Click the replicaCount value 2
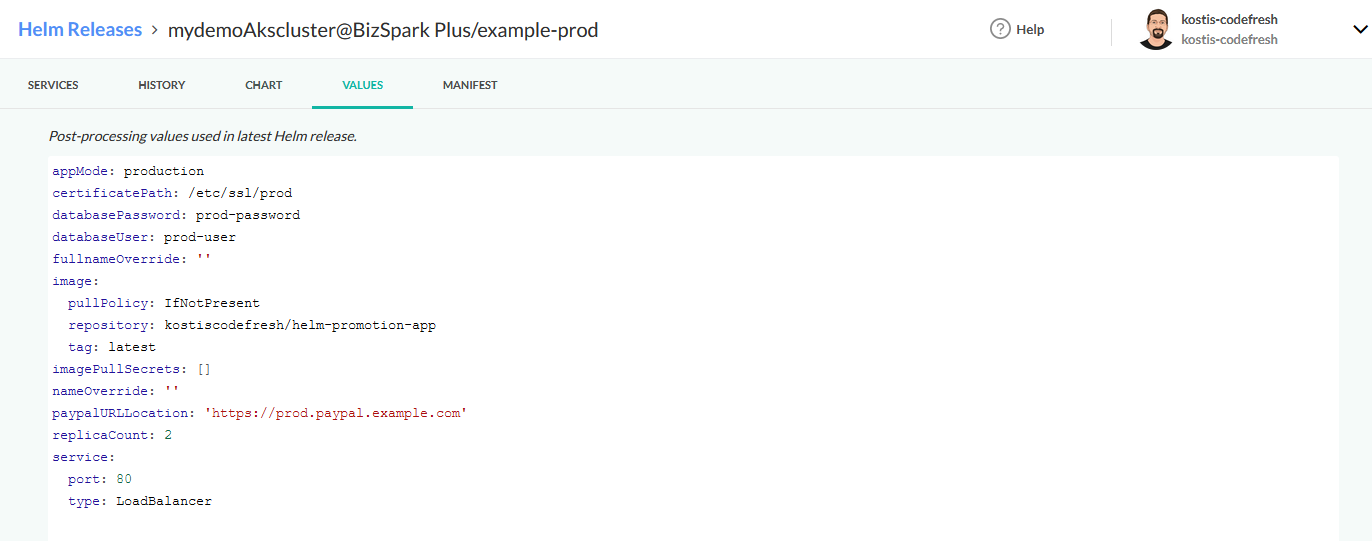Screen dimensions: 1372x541 [168, 435]
